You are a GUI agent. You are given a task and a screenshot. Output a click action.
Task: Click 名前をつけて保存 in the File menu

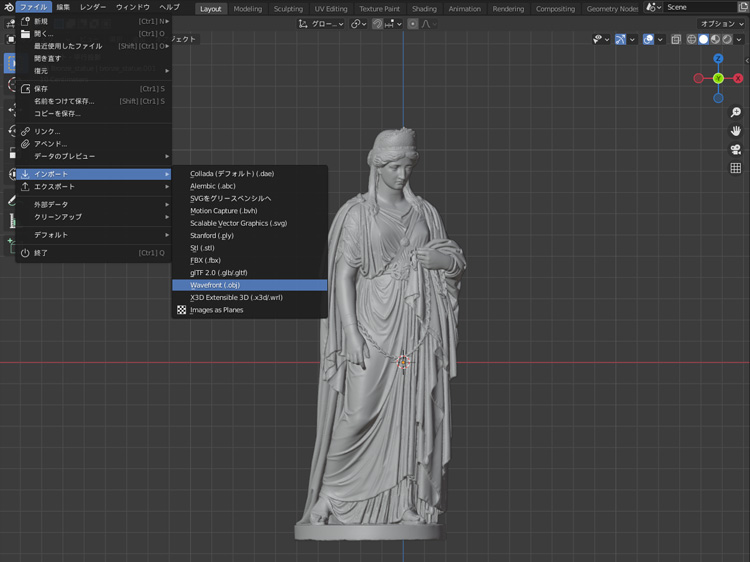coord(64,101)
